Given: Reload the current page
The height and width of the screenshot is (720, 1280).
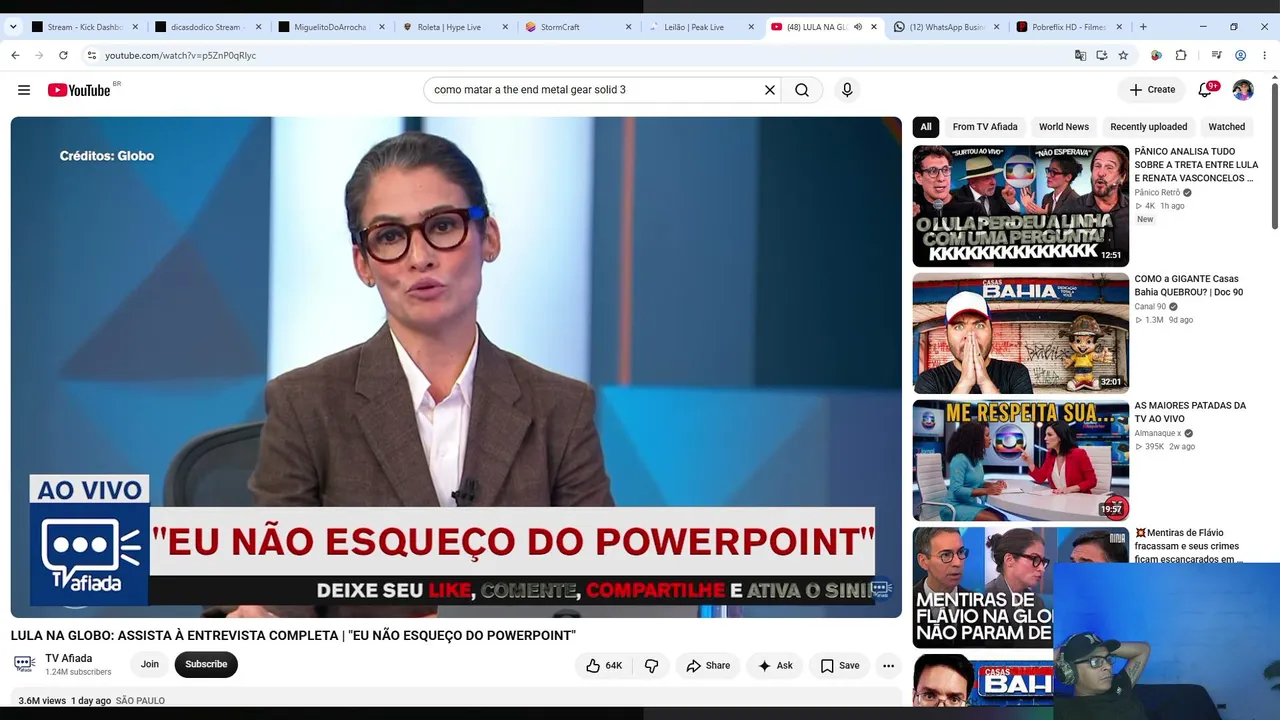Looking at the screenshot, I should (63, 55).
